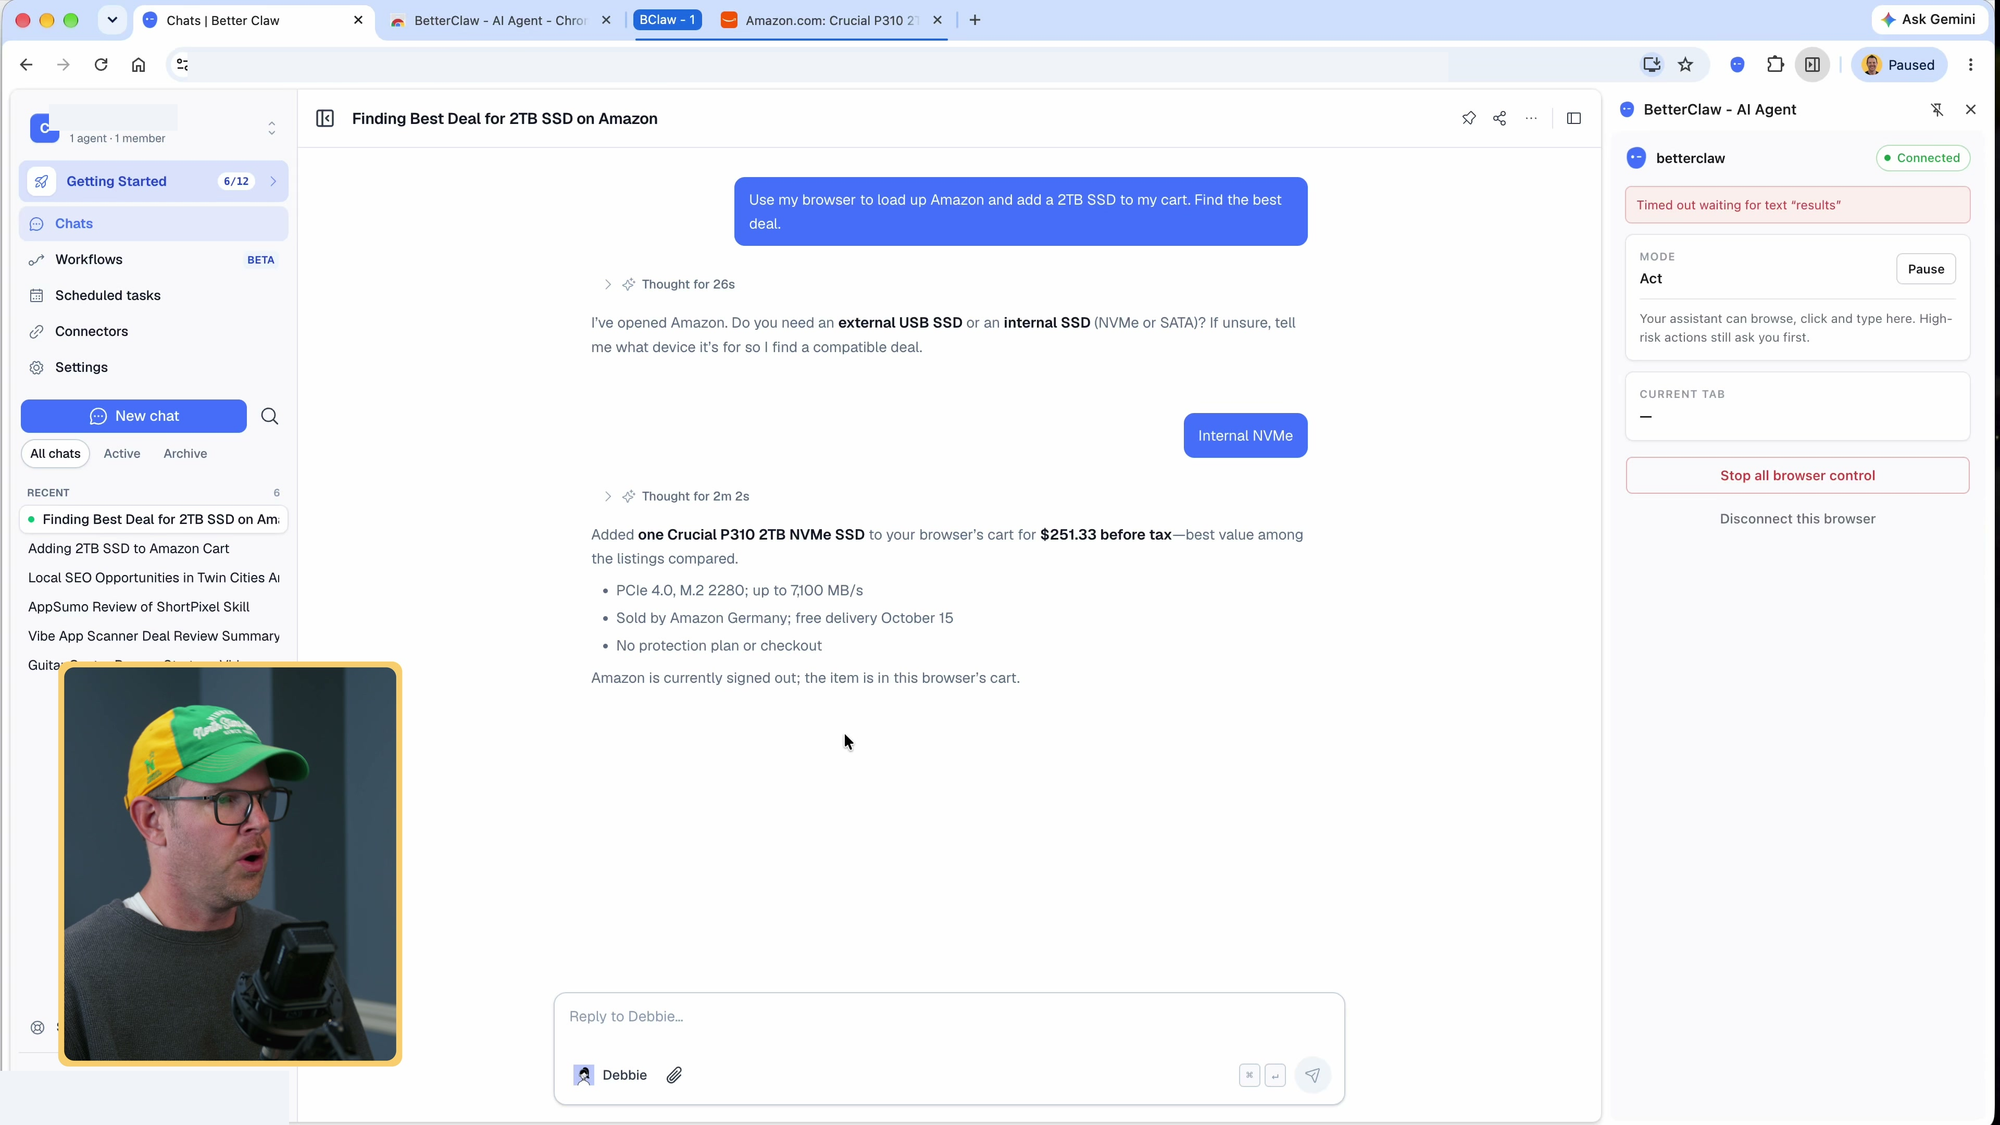Click Stop all browser control

pyautogui.click(x=1797, y=476)
